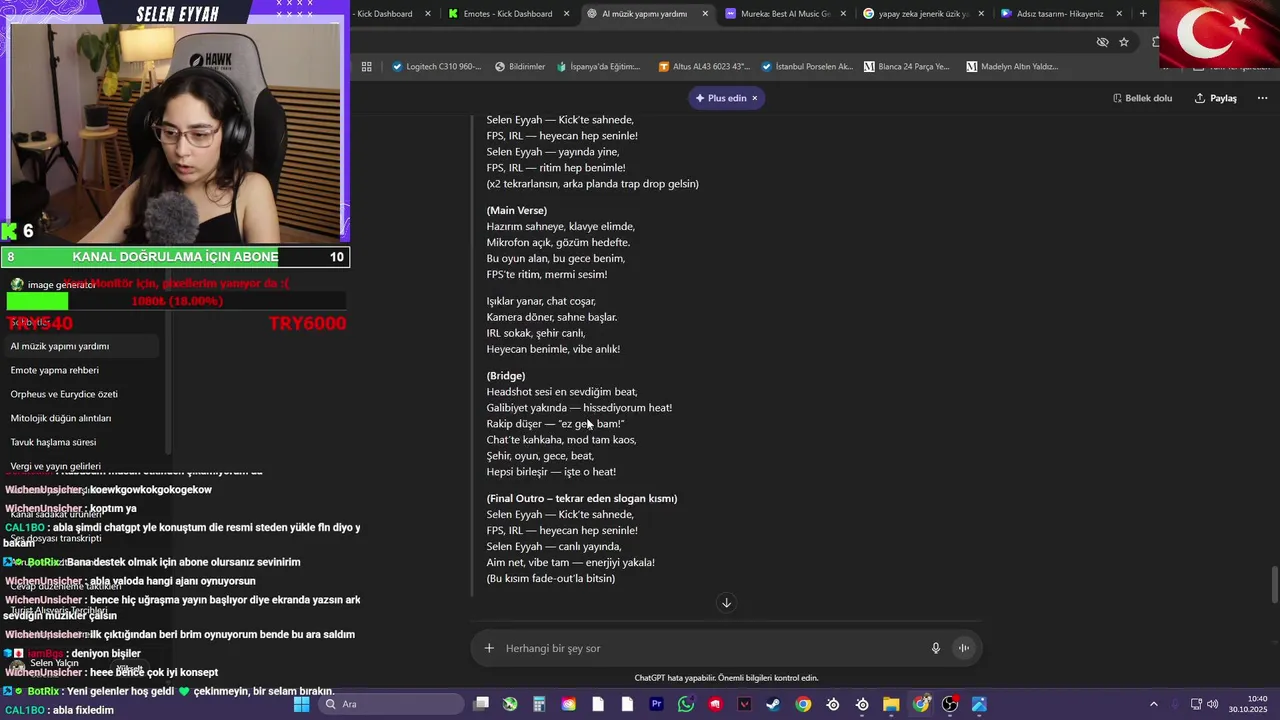This screenshot has height=720, width=1280.
Task: Open Task View on the taskbar
Action: point(481,704)
